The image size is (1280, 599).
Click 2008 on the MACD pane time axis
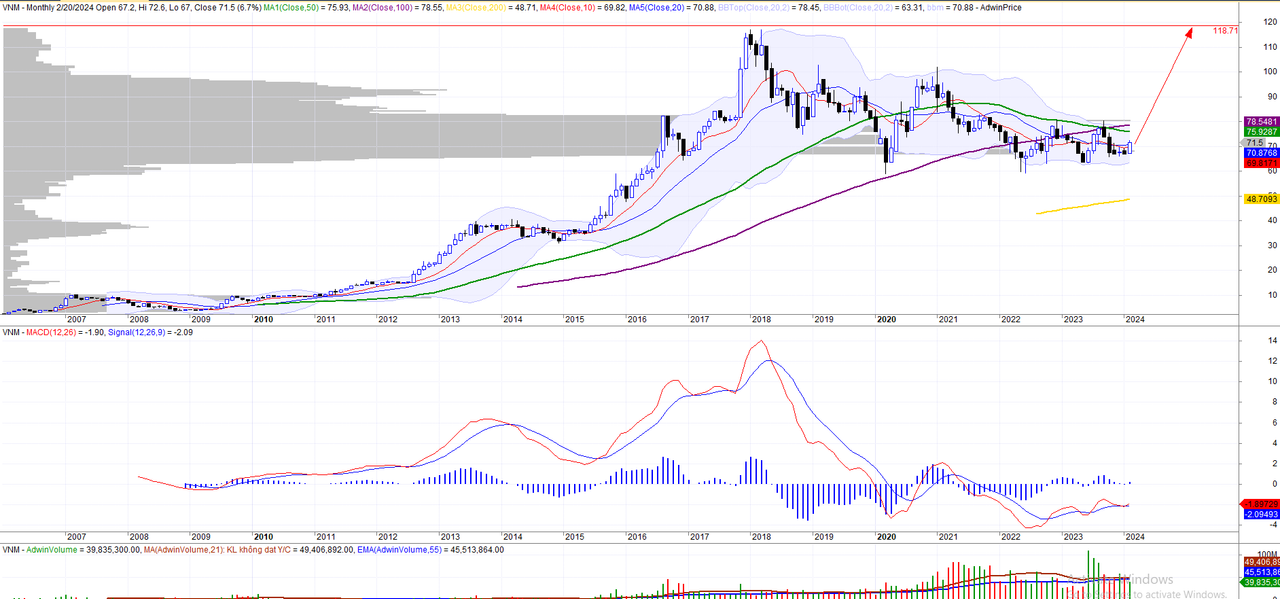(139, 537)
